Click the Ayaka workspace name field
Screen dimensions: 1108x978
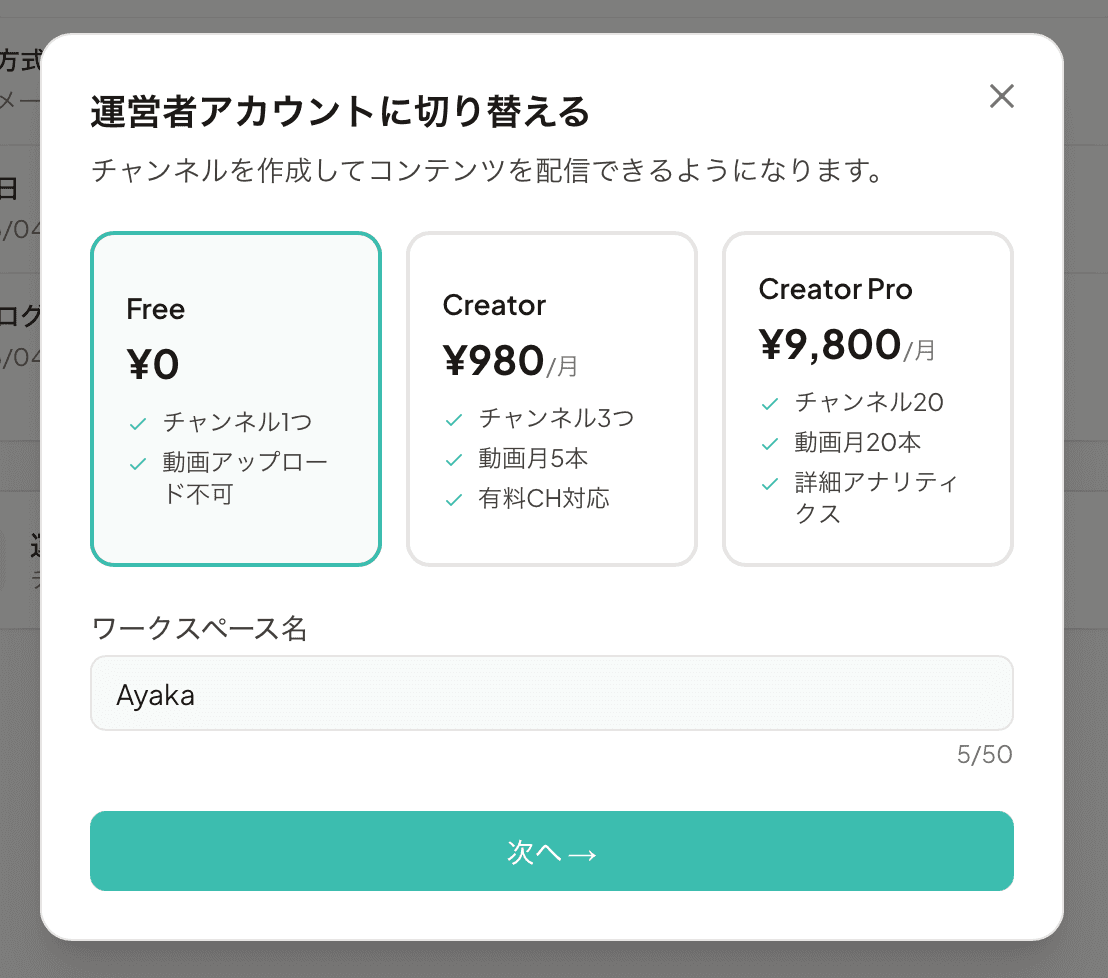552,693
